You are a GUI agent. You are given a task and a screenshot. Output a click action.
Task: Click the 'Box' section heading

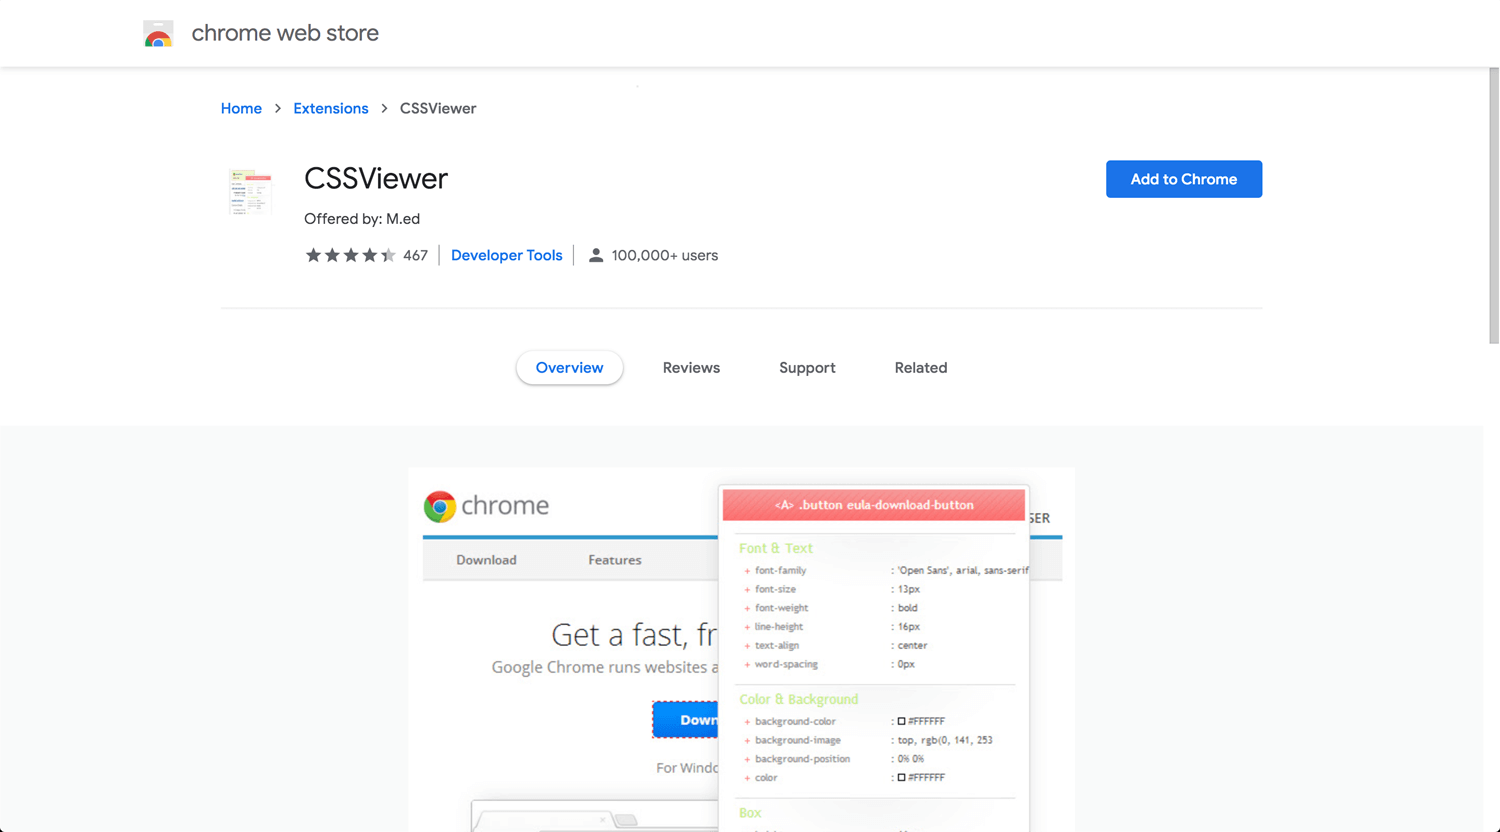[750, 813]
